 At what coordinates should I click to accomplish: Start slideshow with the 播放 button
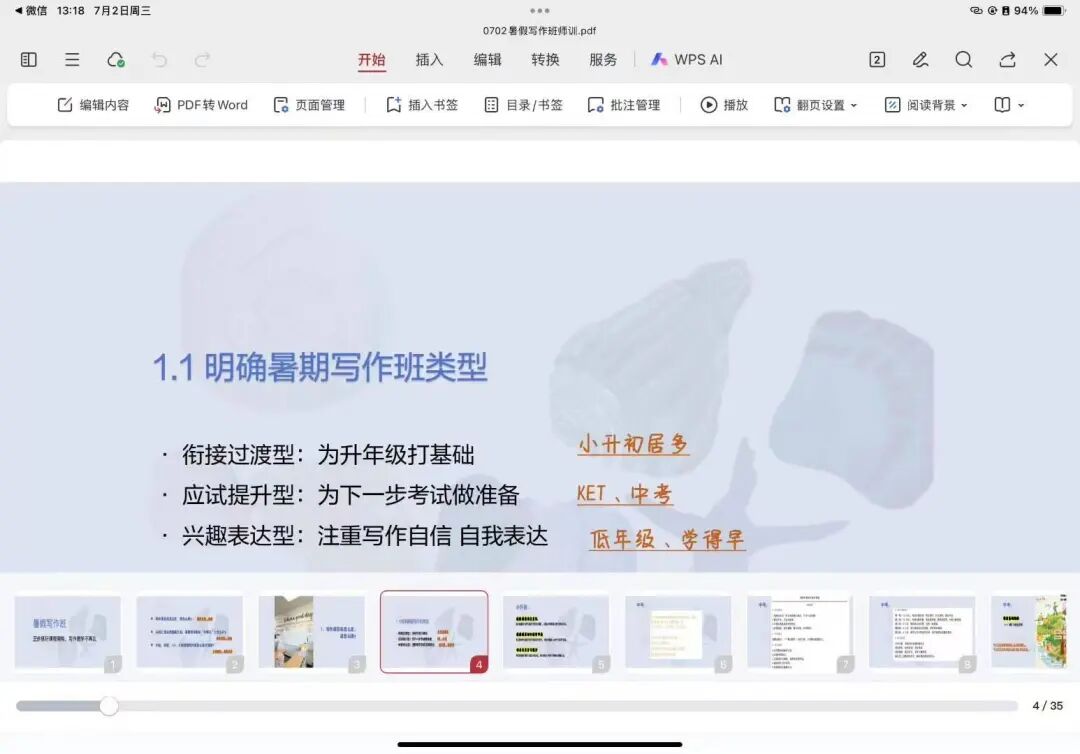(x=723, y=104)
